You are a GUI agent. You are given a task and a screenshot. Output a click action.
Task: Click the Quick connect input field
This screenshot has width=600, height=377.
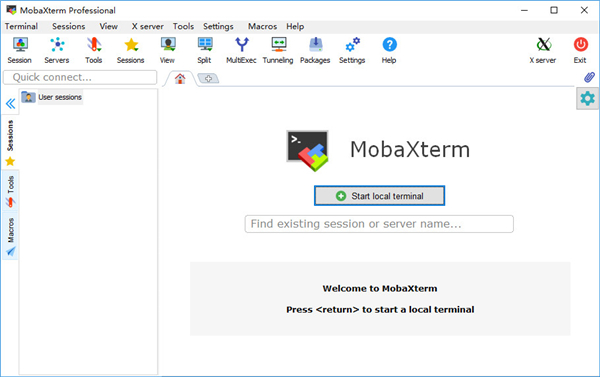click(x=80, y=77)
